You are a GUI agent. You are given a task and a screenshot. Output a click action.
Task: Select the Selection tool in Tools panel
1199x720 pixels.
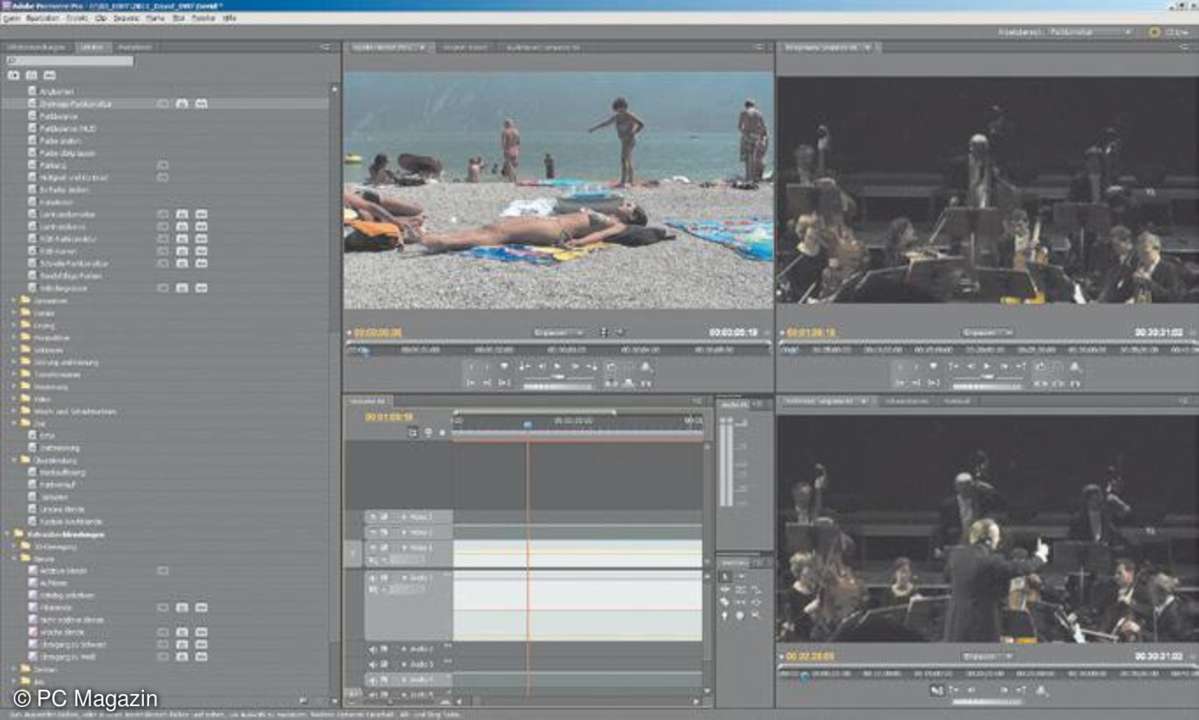click(725, 576)
